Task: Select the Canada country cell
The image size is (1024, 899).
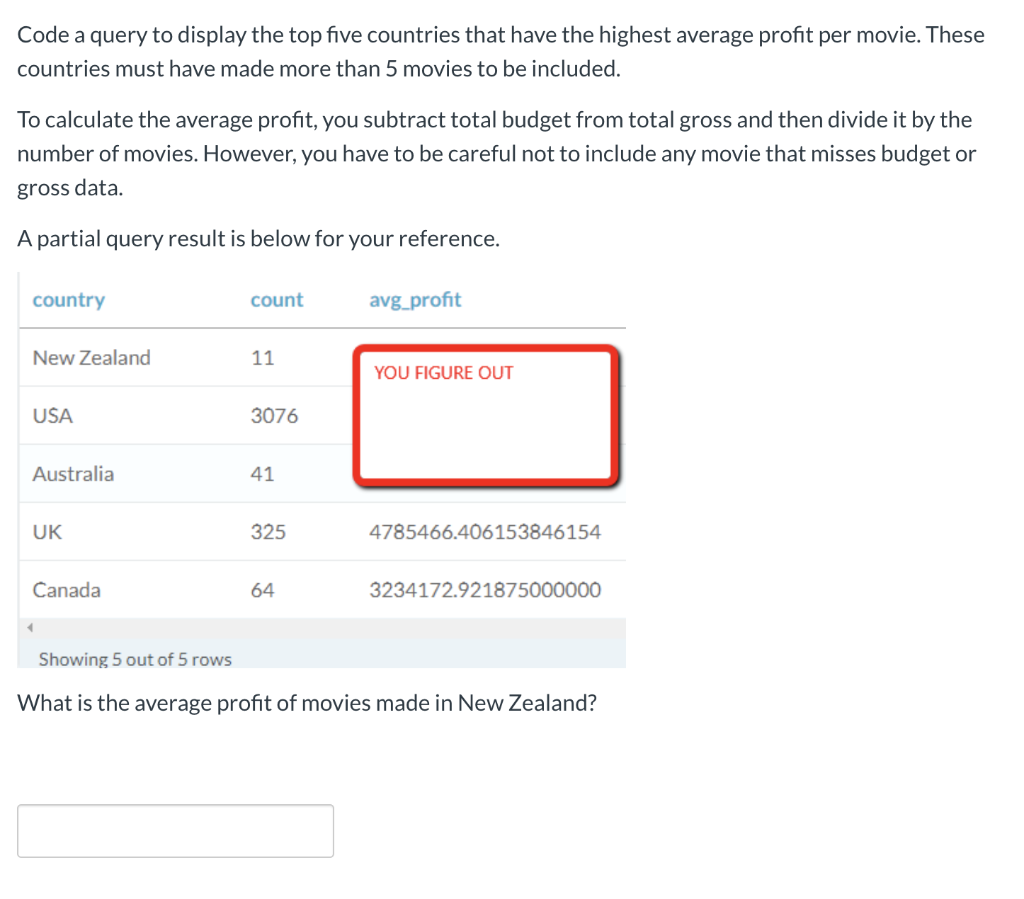Action: coord(67,590)
